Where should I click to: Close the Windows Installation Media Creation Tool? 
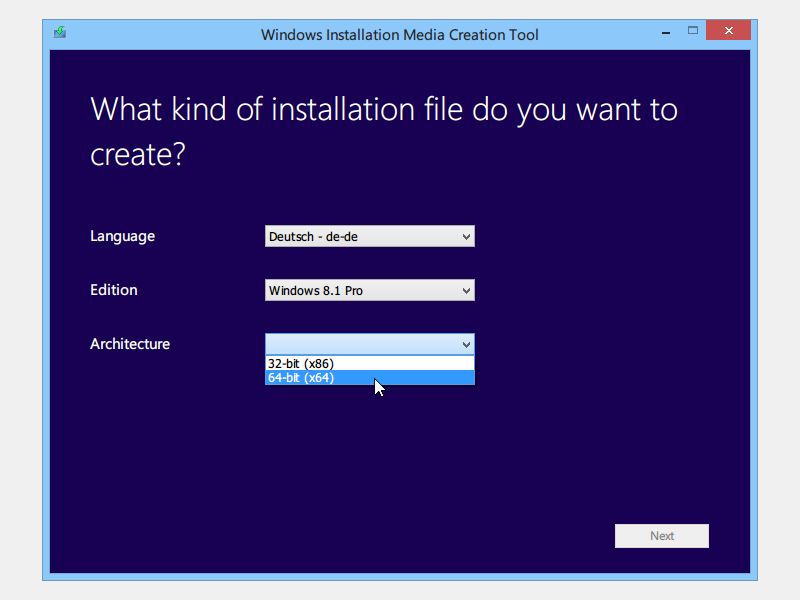(728, 31)
